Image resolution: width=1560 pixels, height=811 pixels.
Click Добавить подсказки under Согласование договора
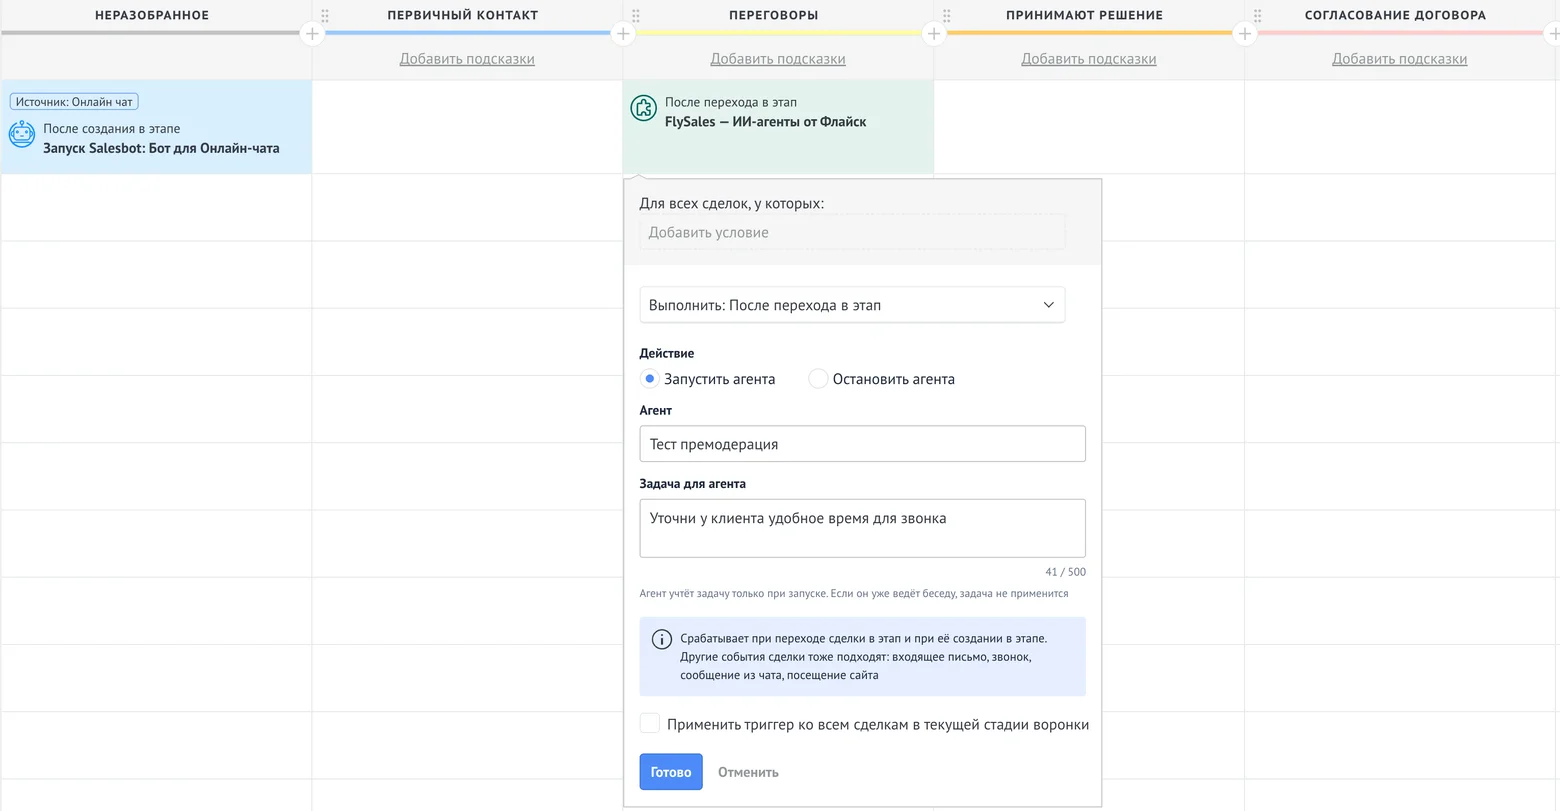(1400, 59)
